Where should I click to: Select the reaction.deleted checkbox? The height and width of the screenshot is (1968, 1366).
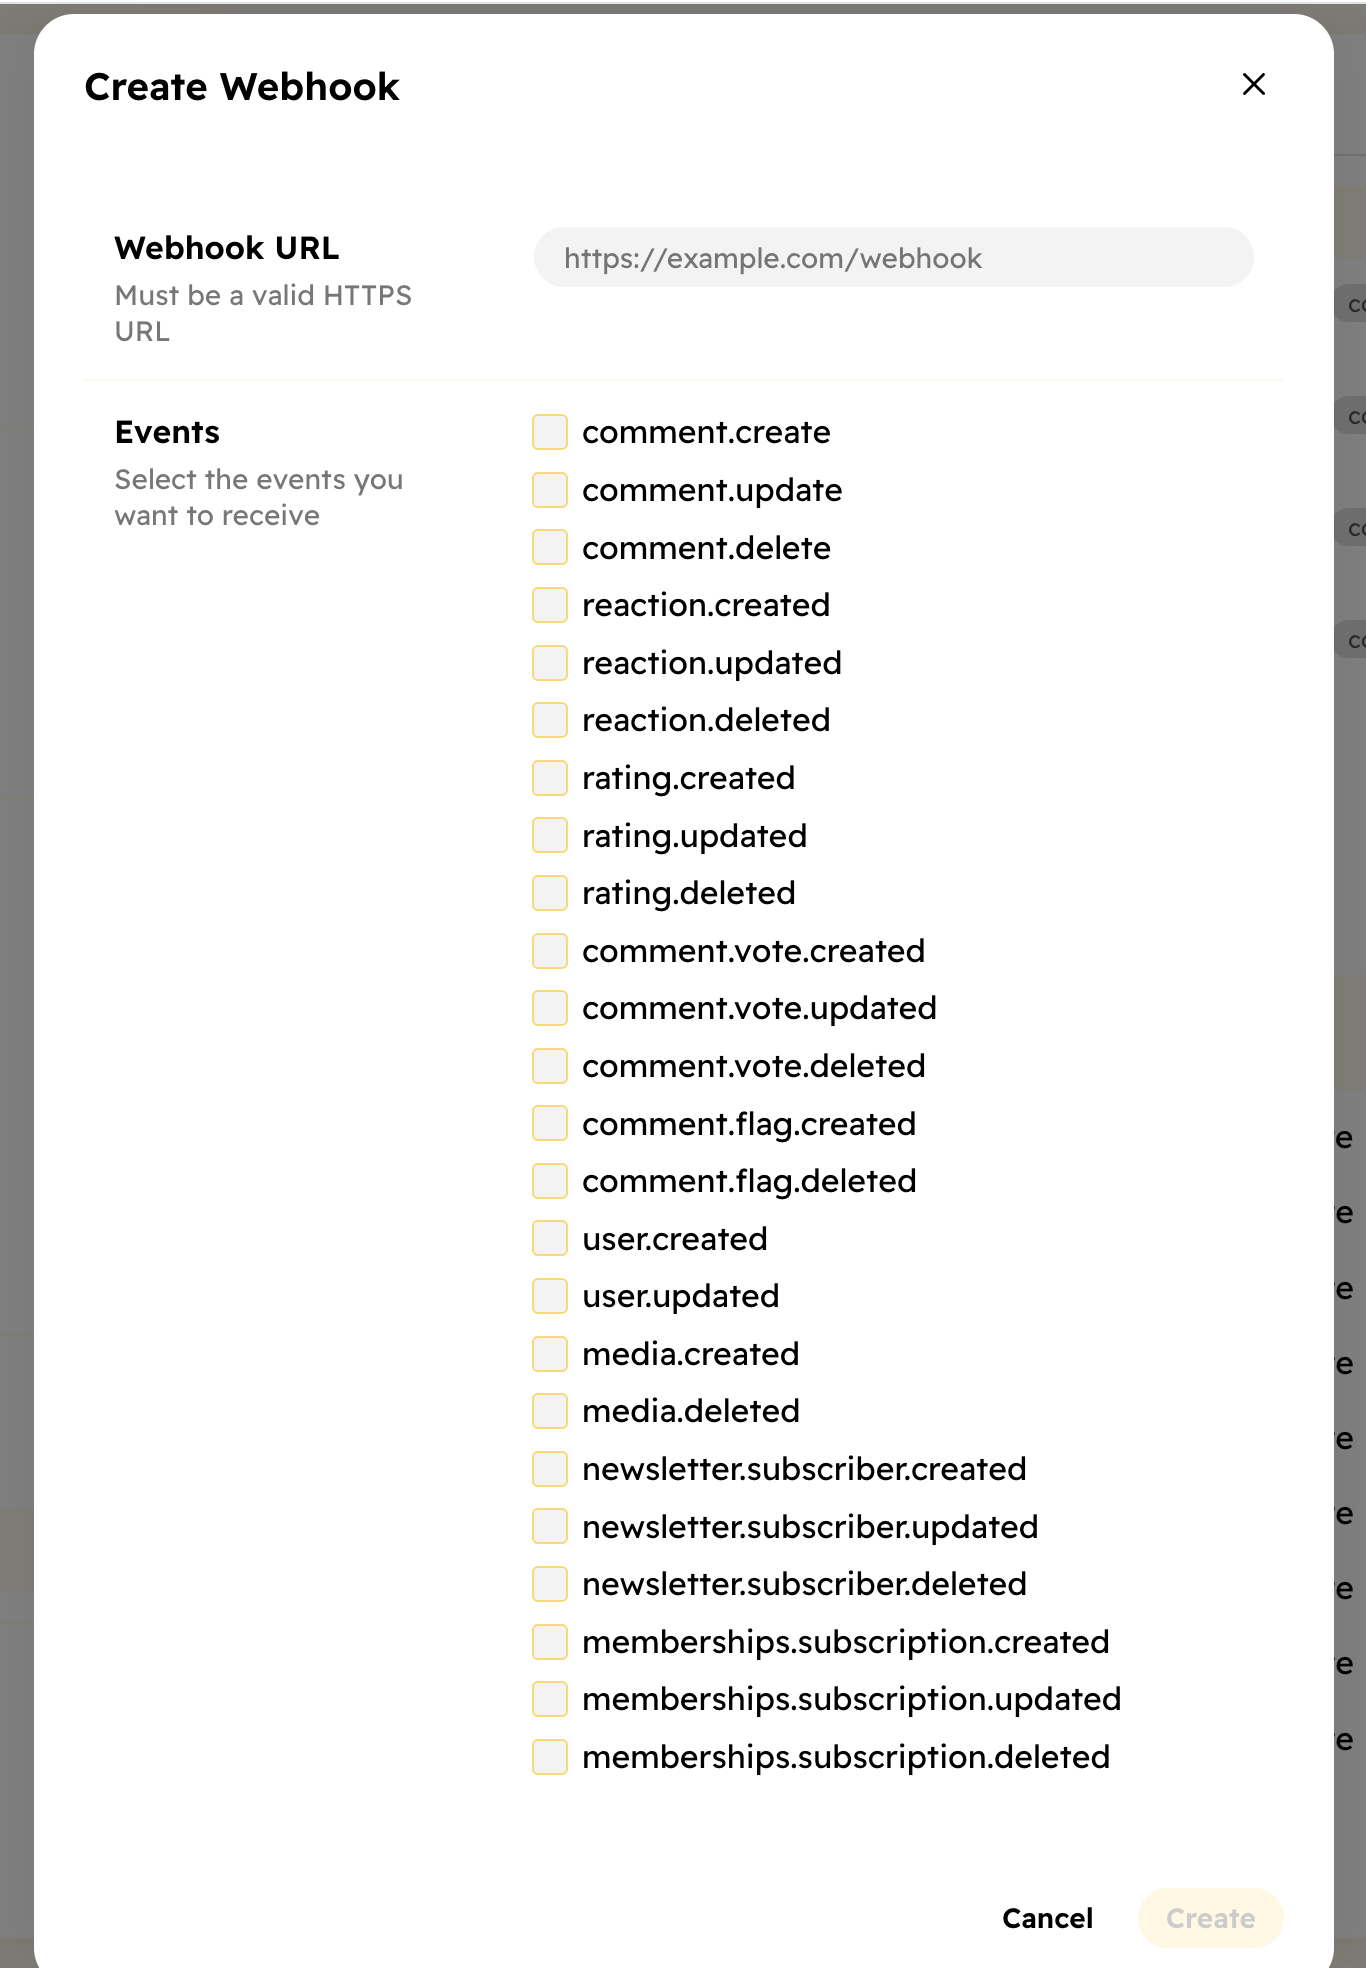[549, 719]
